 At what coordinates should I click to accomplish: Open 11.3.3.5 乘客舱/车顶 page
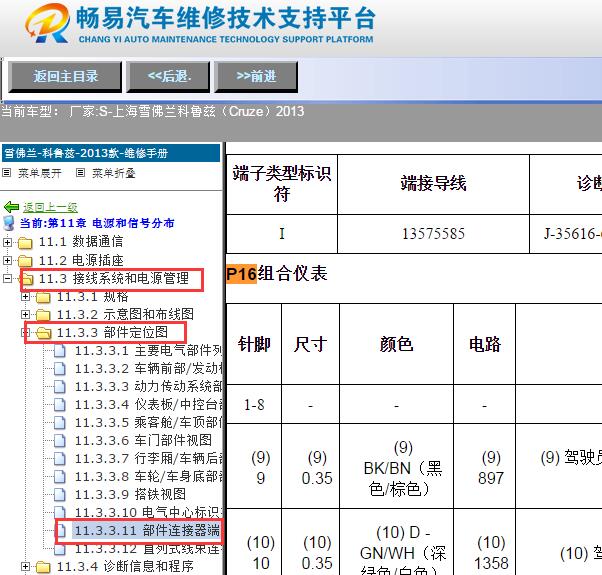click(x=149, y=423)
